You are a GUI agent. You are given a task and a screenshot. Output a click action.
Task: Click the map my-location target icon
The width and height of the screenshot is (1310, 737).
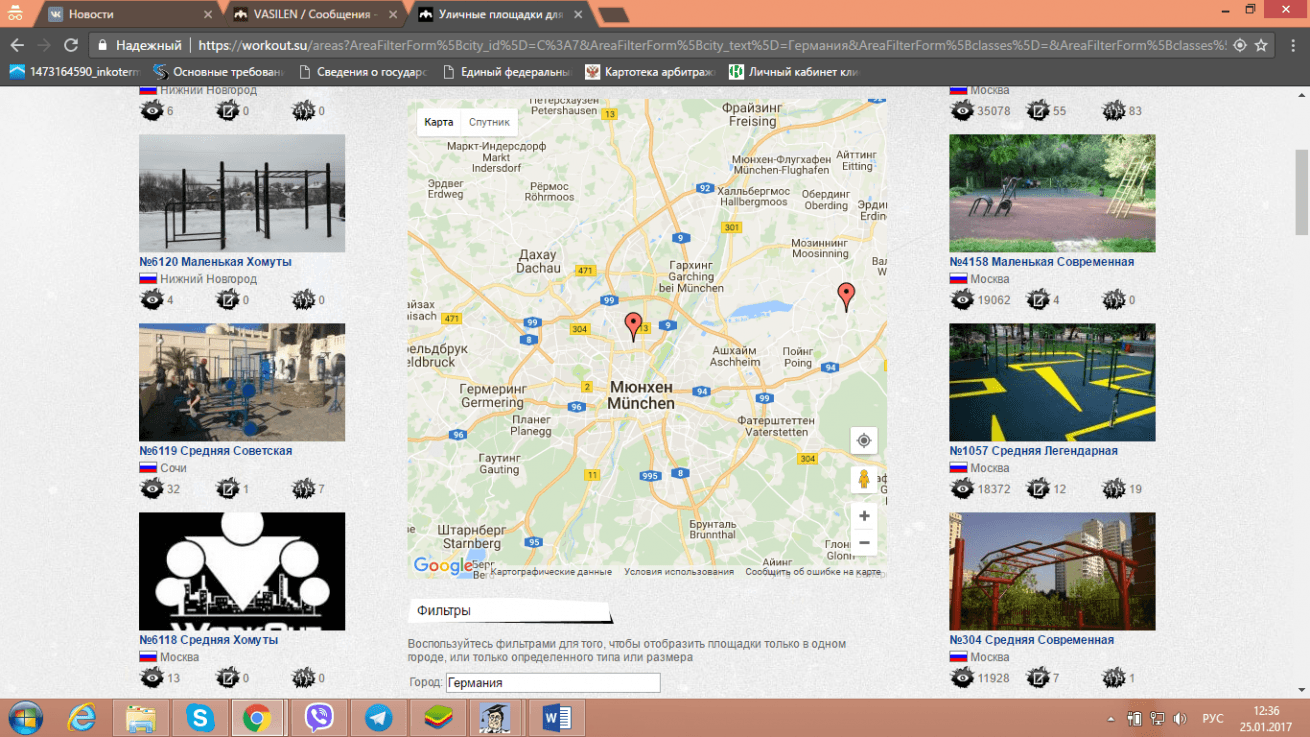pos(863,440)
